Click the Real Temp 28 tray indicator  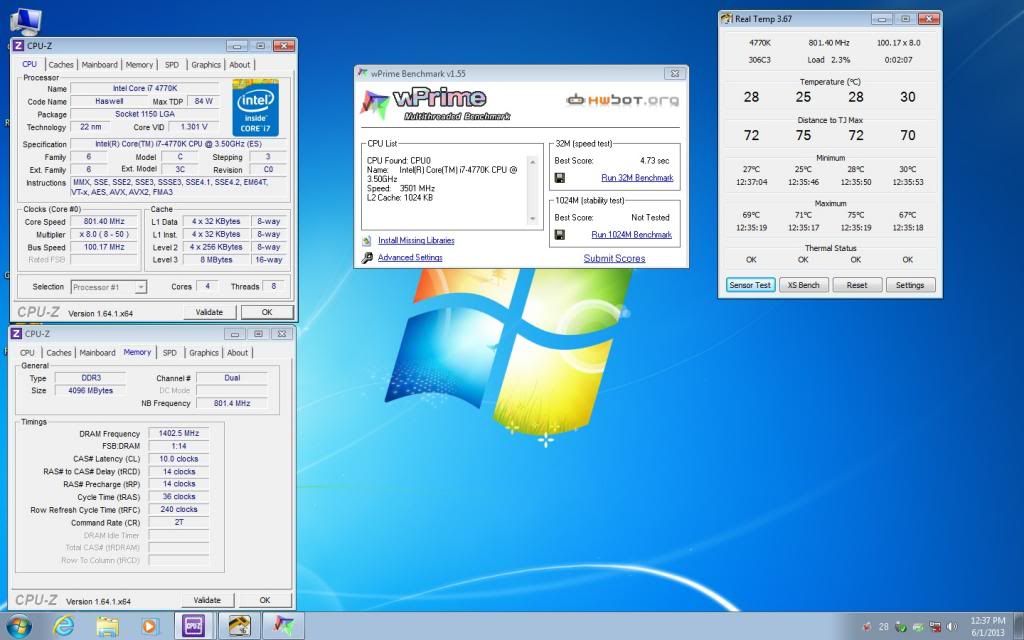884,627
